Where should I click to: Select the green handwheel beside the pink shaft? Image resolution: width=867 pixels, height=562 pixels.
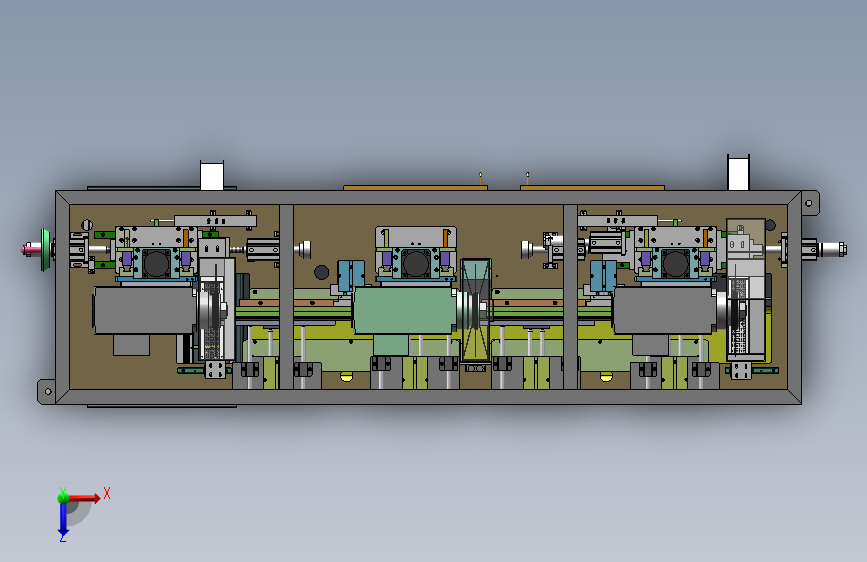click(x=45, y=249)
